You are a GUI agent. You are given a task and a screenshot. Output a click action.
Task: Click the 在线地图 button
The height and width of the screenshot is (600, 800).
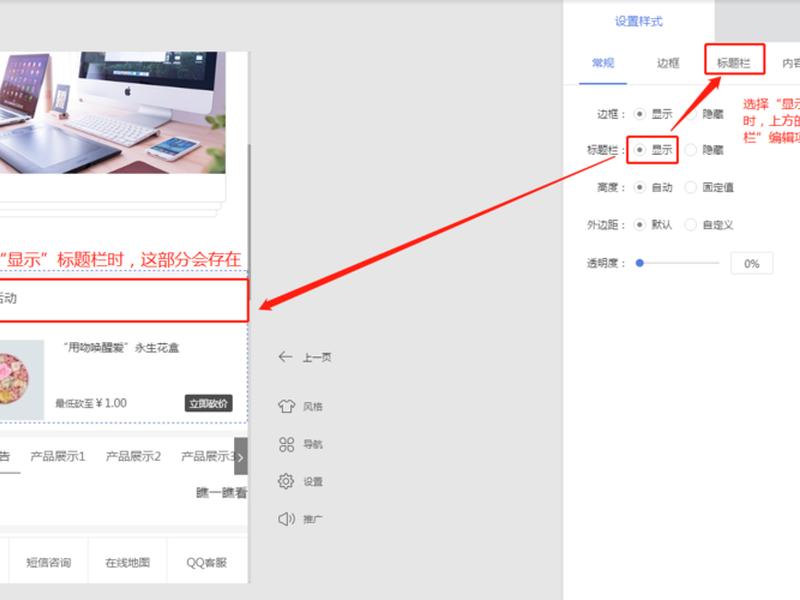tap(128, 562)
